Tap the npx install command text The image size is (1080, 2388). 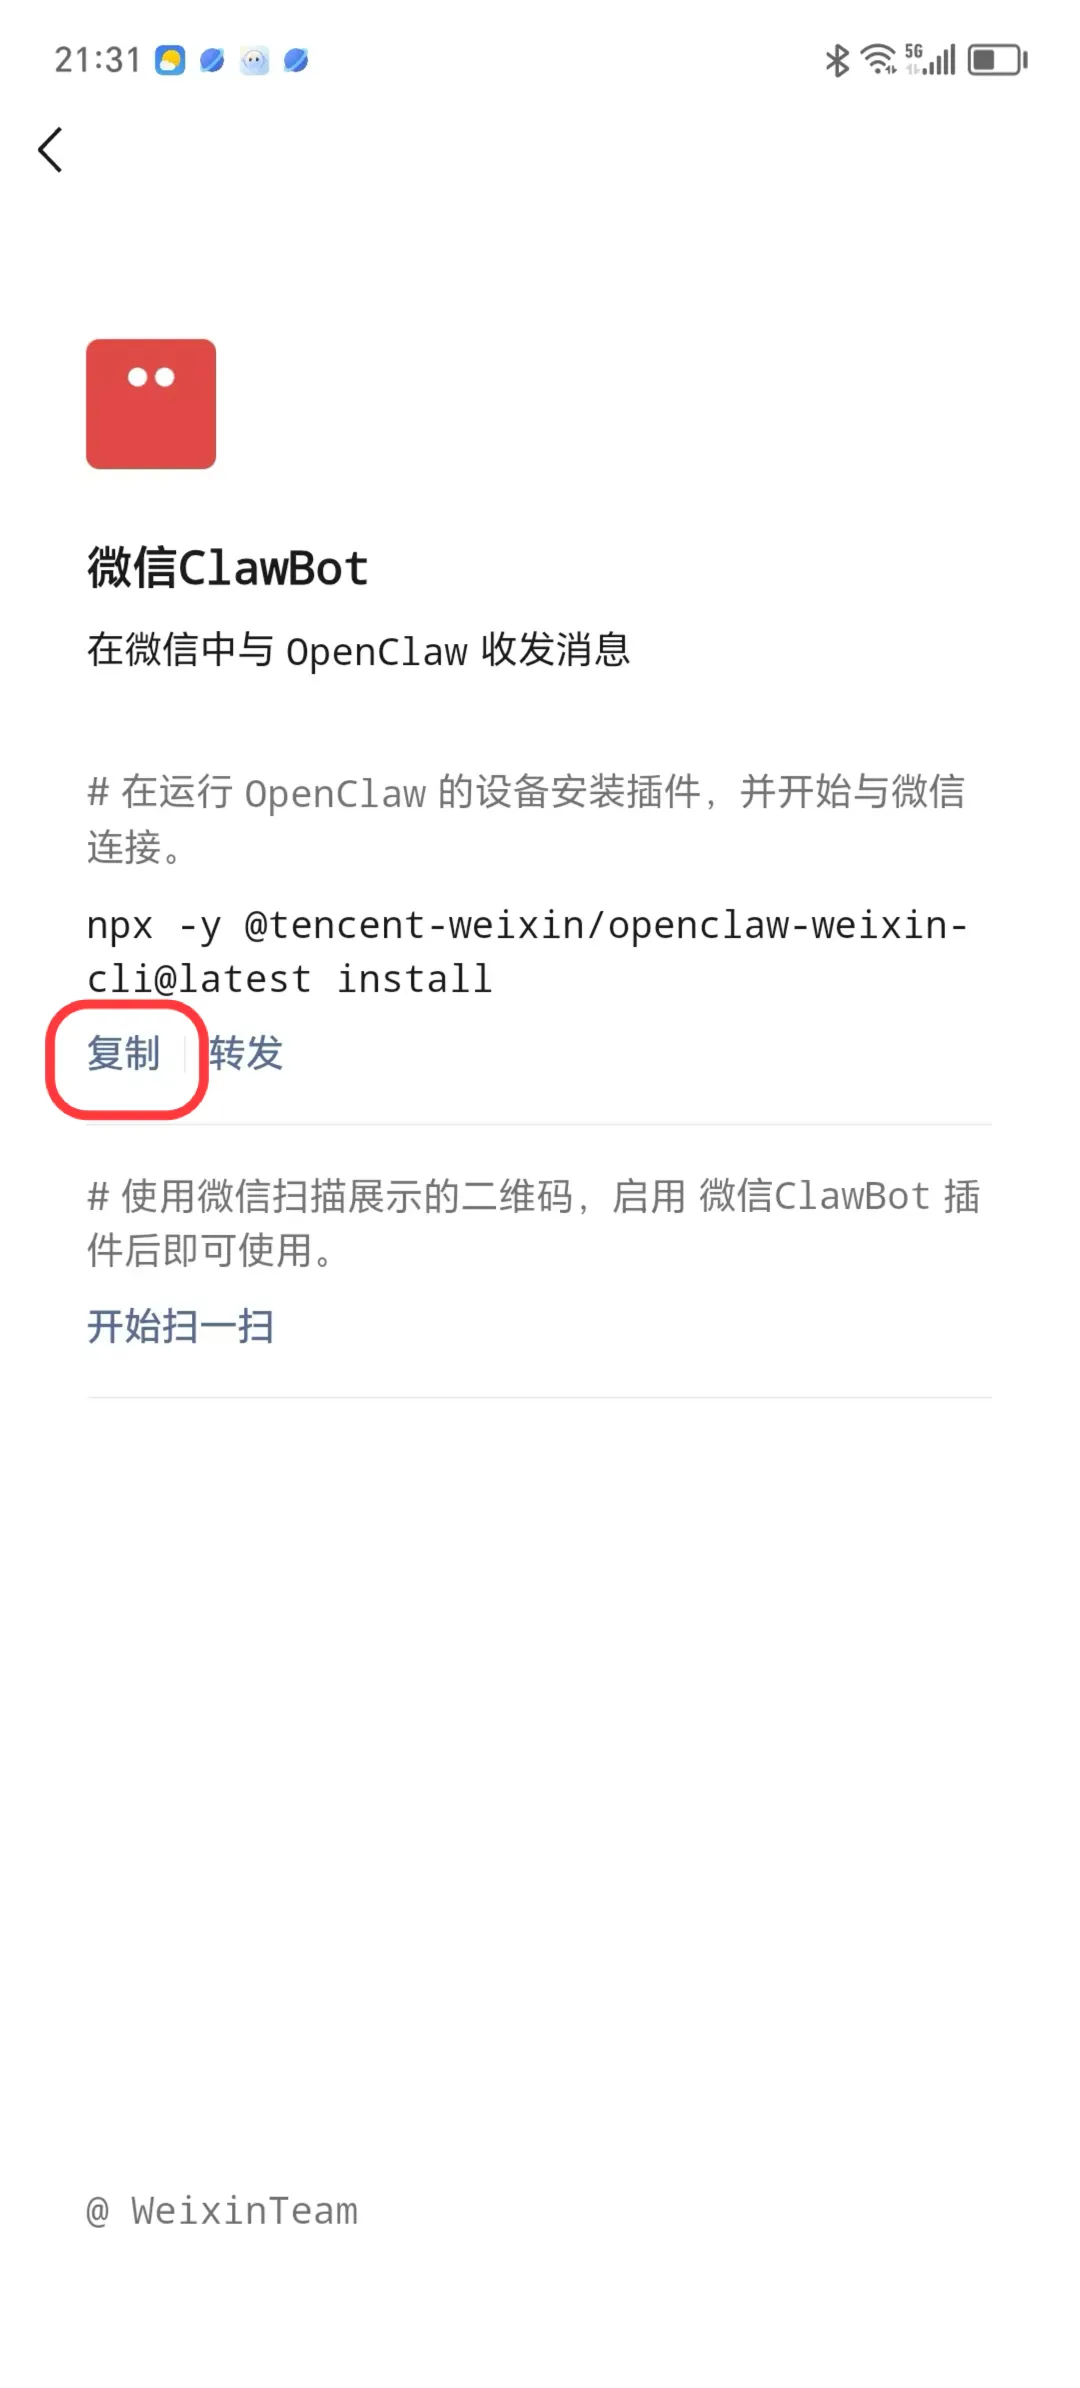tap(527, 952)
